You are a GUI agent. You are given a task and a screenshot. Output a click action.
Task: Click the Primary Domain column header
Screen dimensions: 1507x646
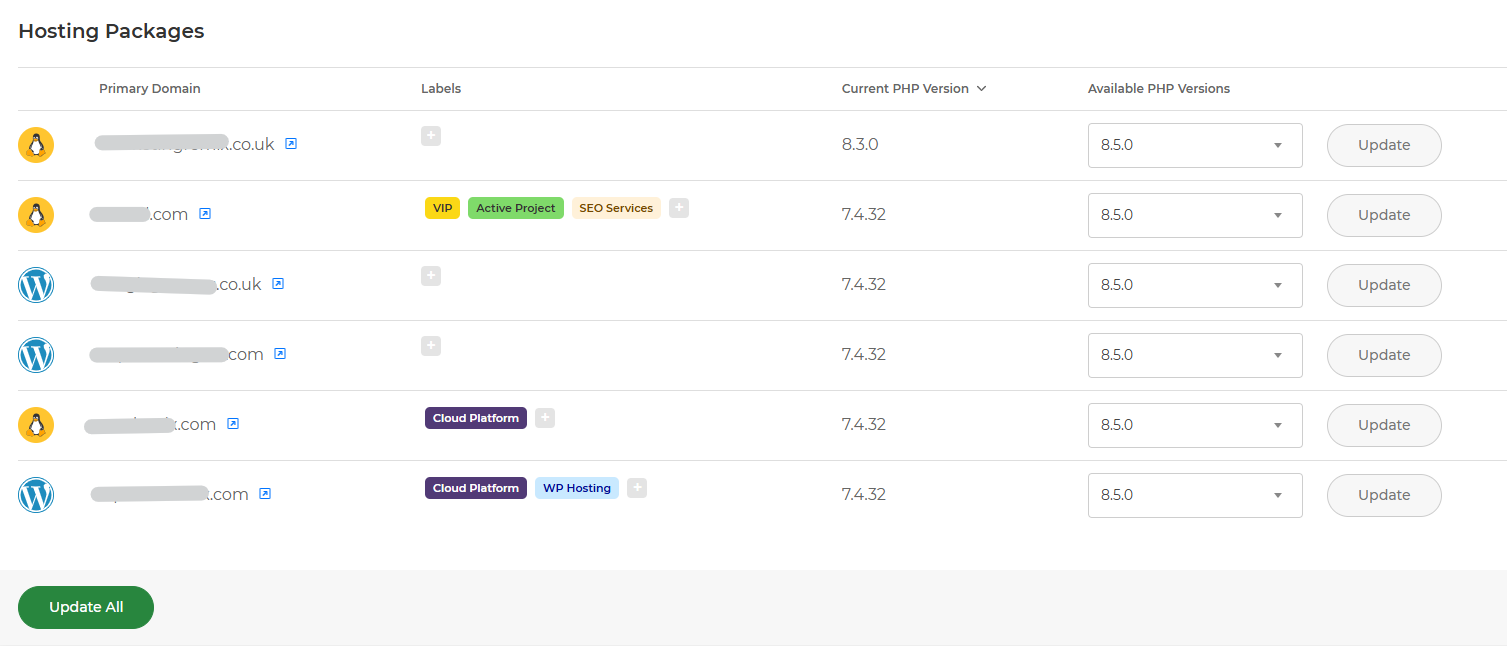[149, 88]
